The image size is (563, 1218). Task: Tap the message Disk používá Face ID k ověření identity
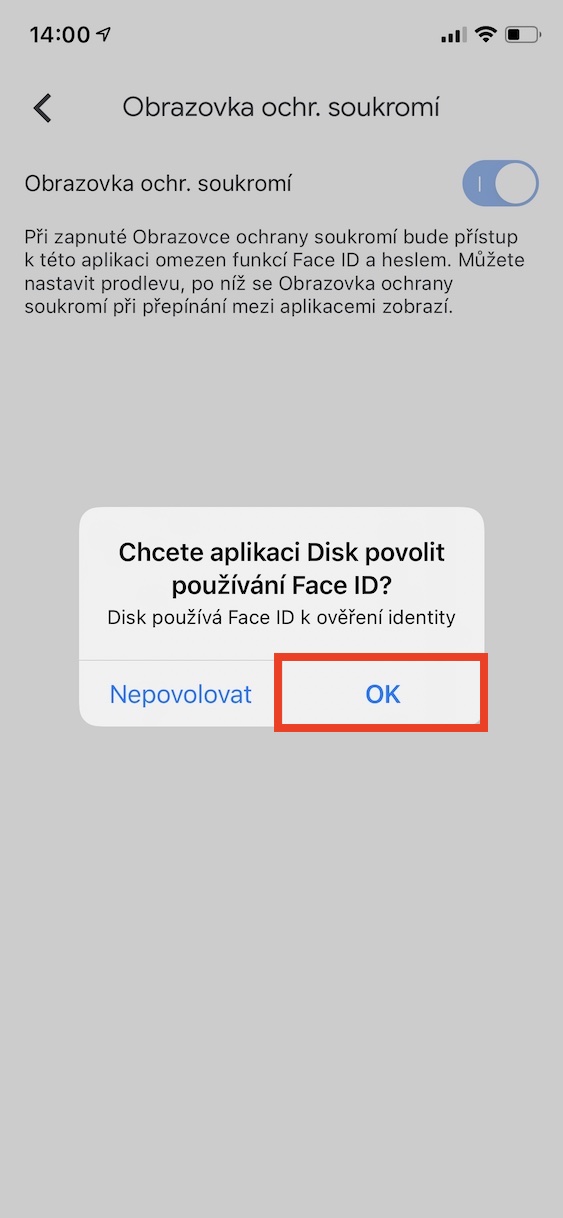tap(282, 618)
